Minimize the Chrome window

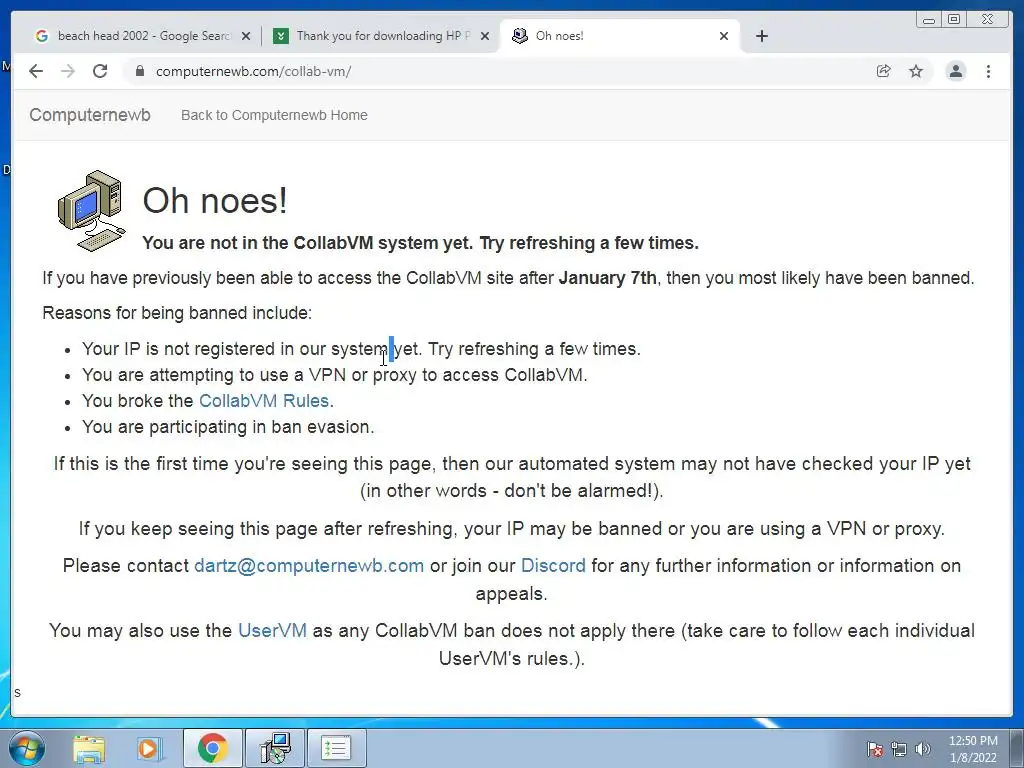(929, 20)
